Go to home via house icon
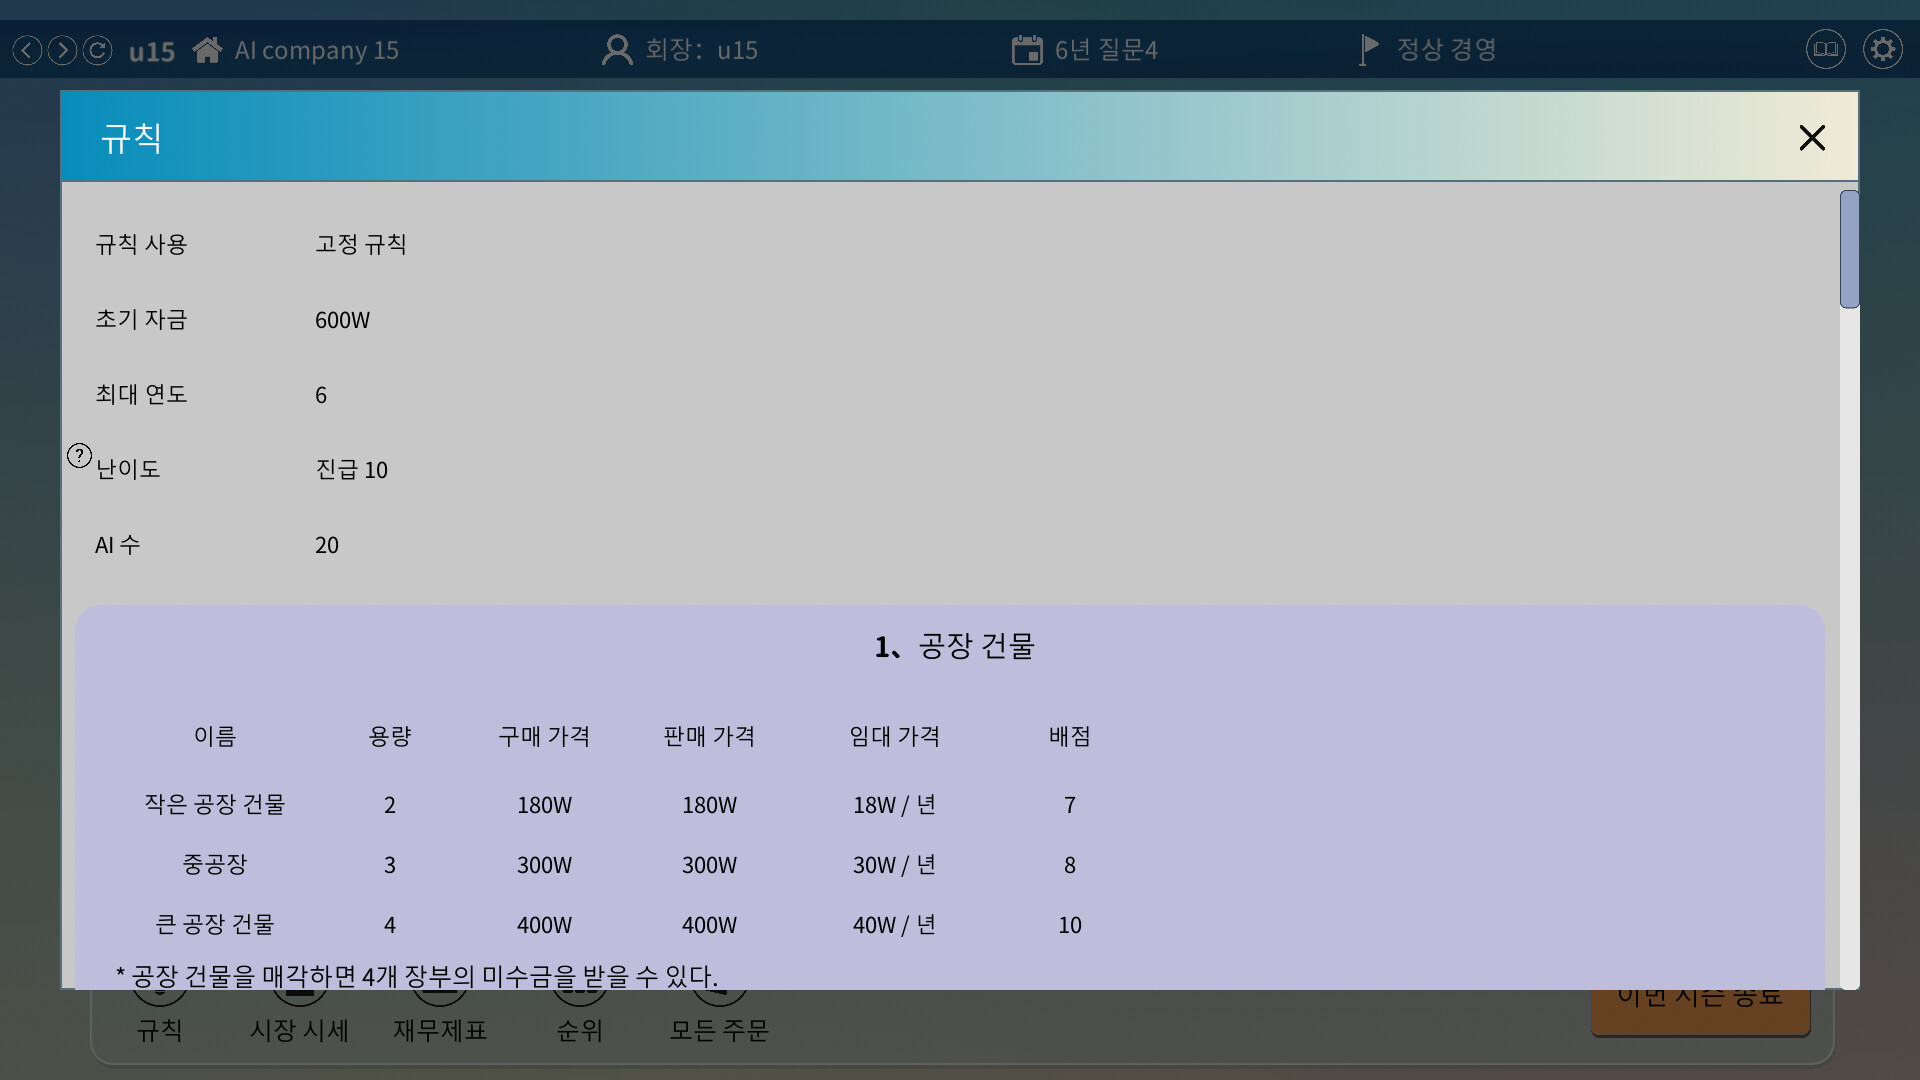This screenshot has width=1920, height=1080. pyautogui.click(x=207, y=50)
